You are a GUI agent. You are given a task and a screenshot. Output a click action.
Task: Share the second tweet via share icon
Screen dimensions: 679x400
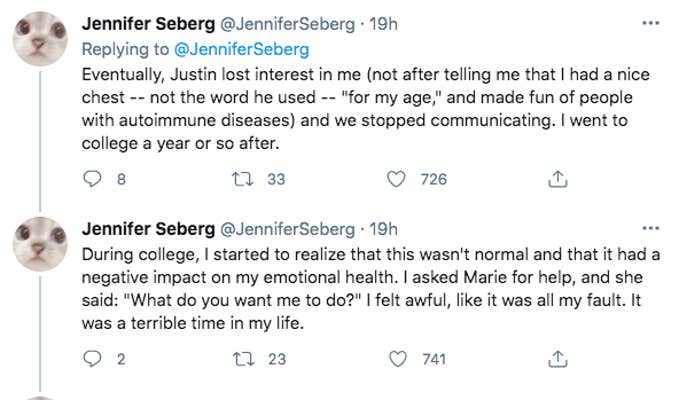(559, 359)
